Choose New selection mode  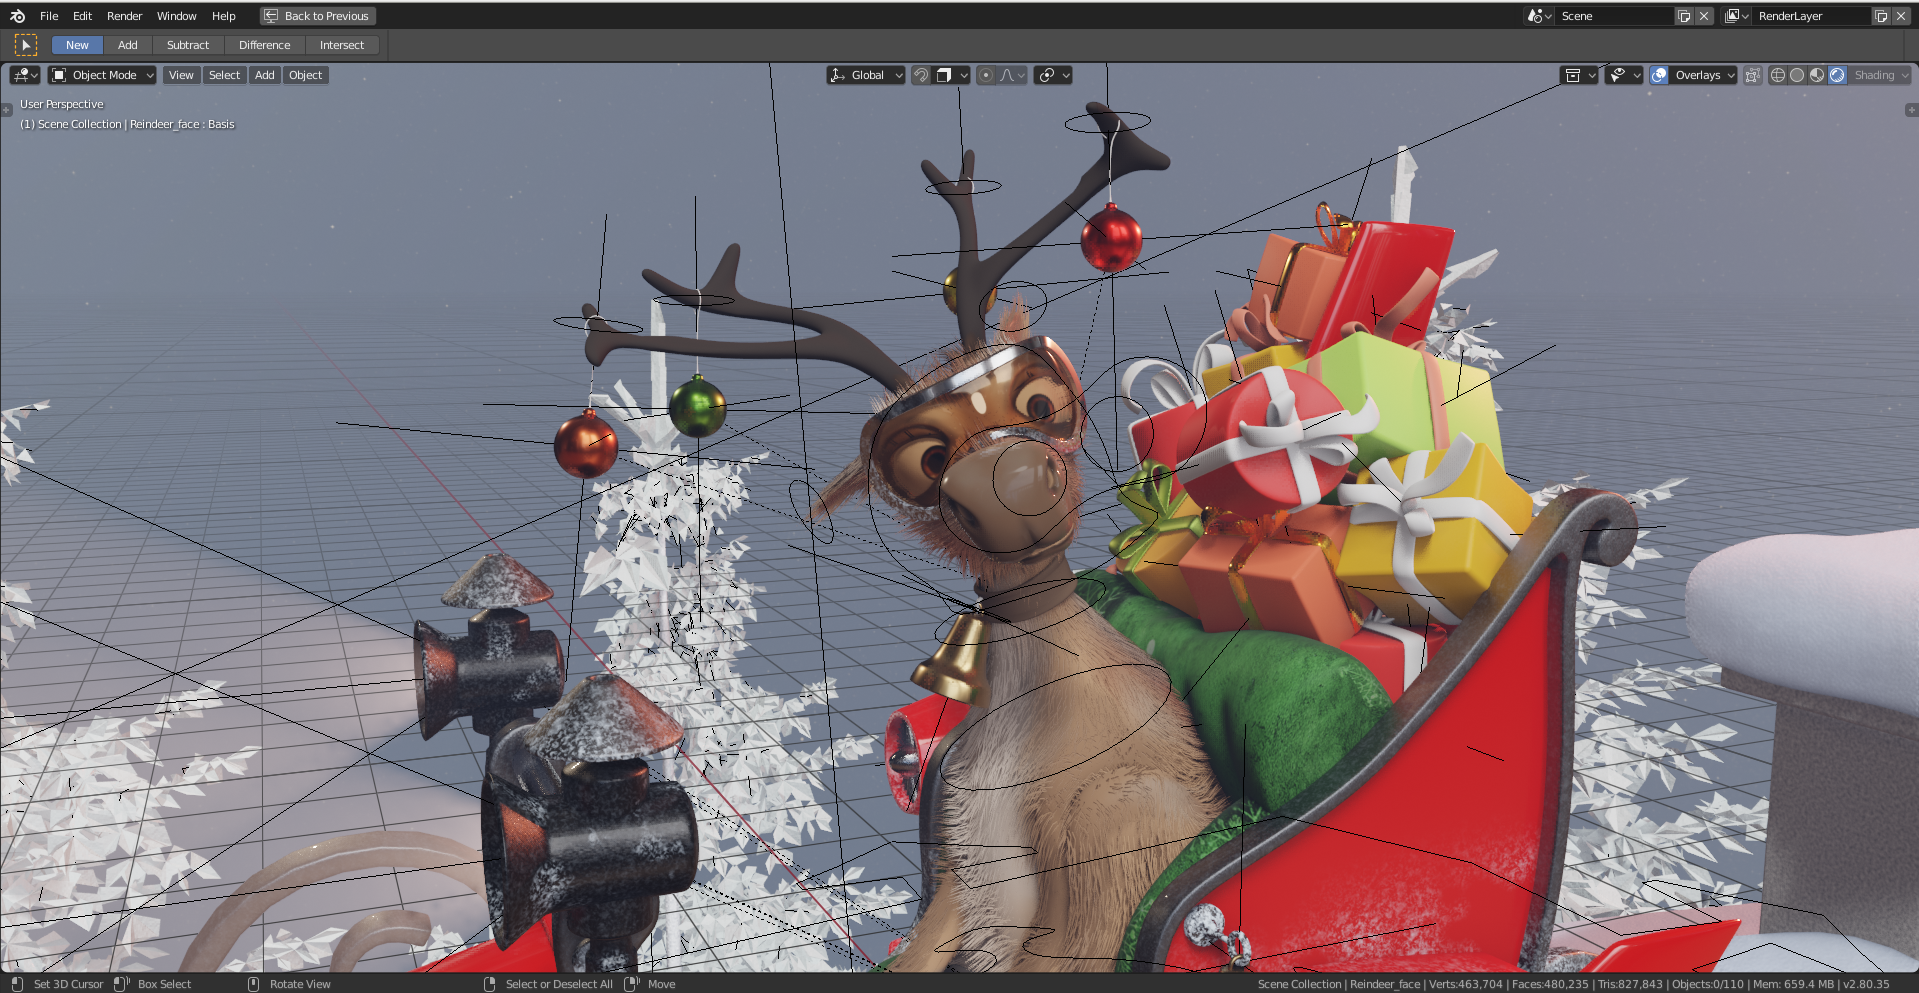click(77, 45)
